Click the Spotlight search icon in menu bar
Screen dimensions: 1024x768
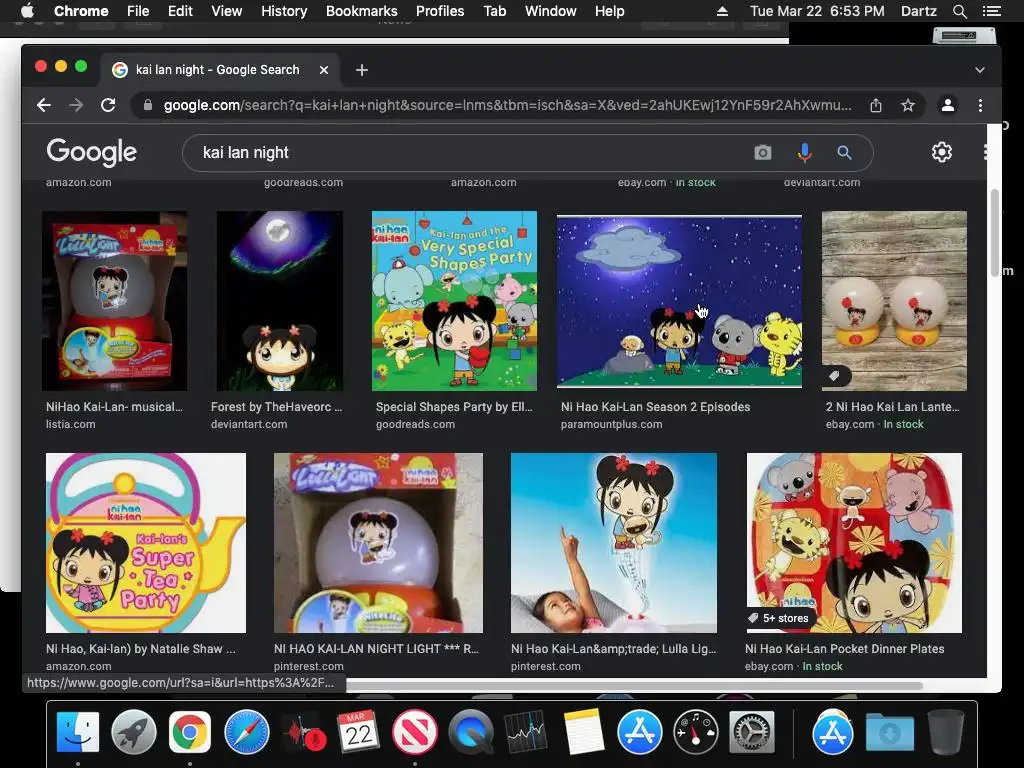pyautogui.click(x=959, y=11)
